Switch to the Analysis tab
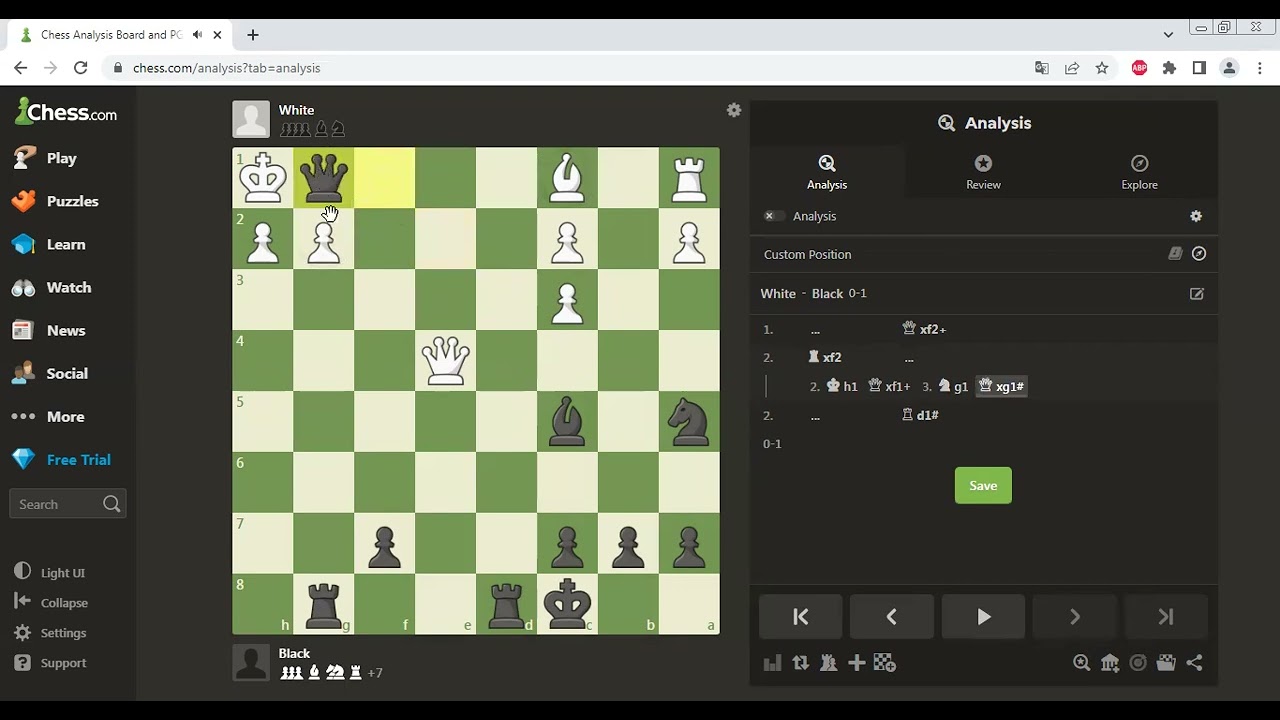 click(x=827, y=172)
